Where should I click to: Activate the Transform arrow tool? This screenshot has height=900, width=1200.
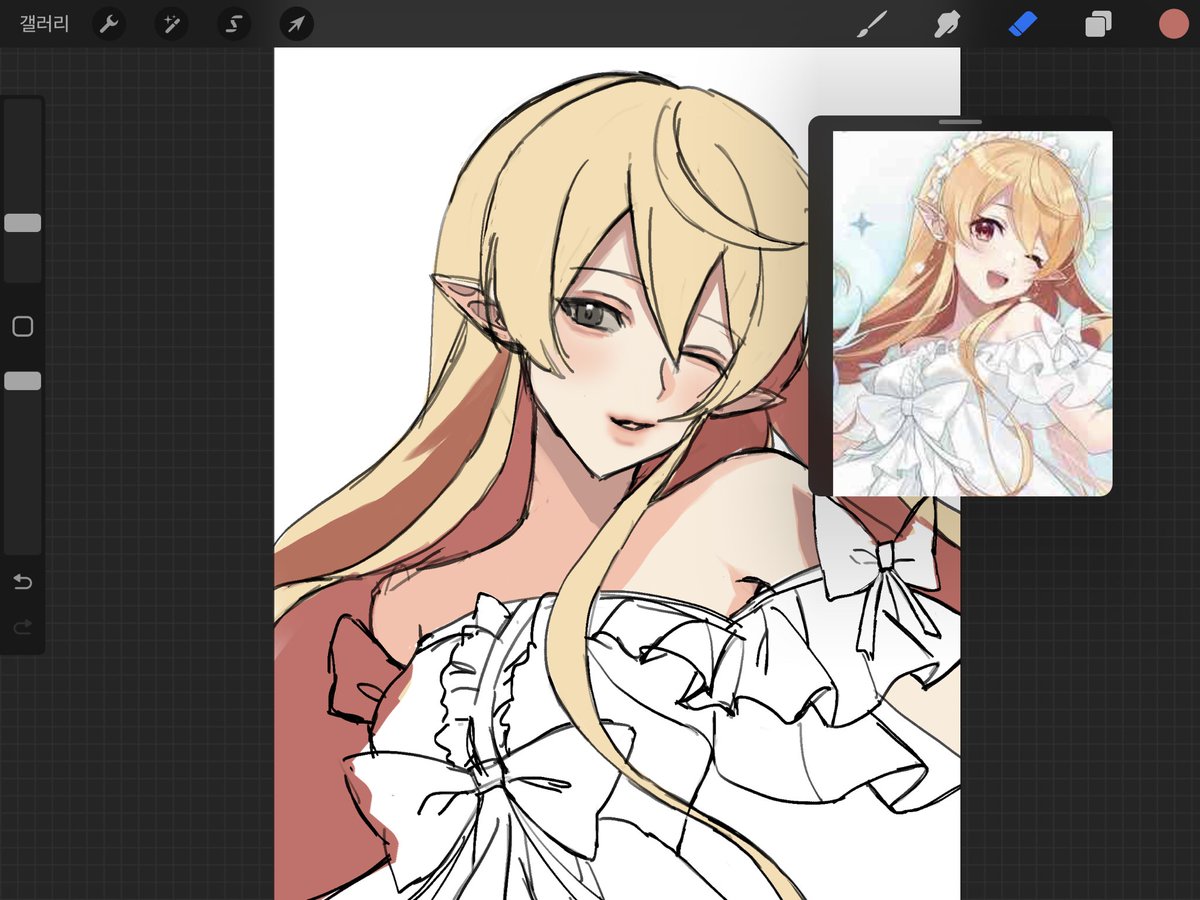[x=296, y=24]
